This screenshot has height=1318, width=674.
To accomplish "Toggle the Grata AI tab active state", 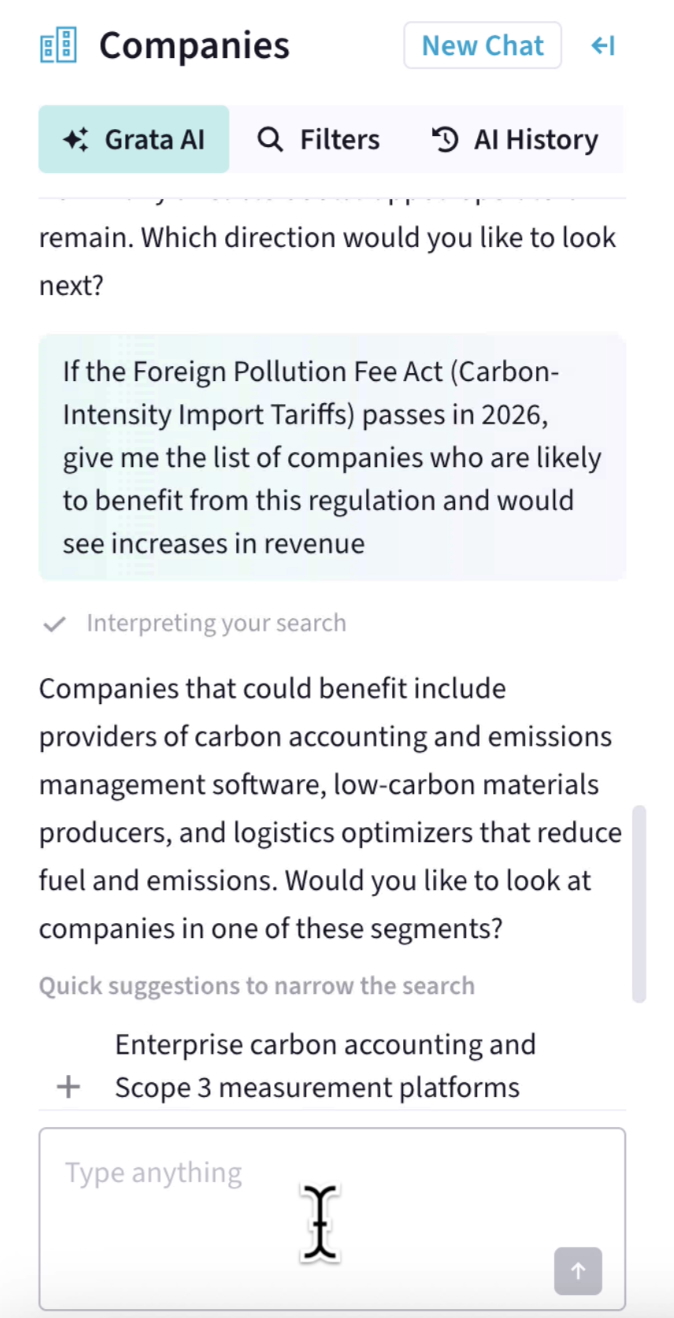I will [x=133, y=140].
